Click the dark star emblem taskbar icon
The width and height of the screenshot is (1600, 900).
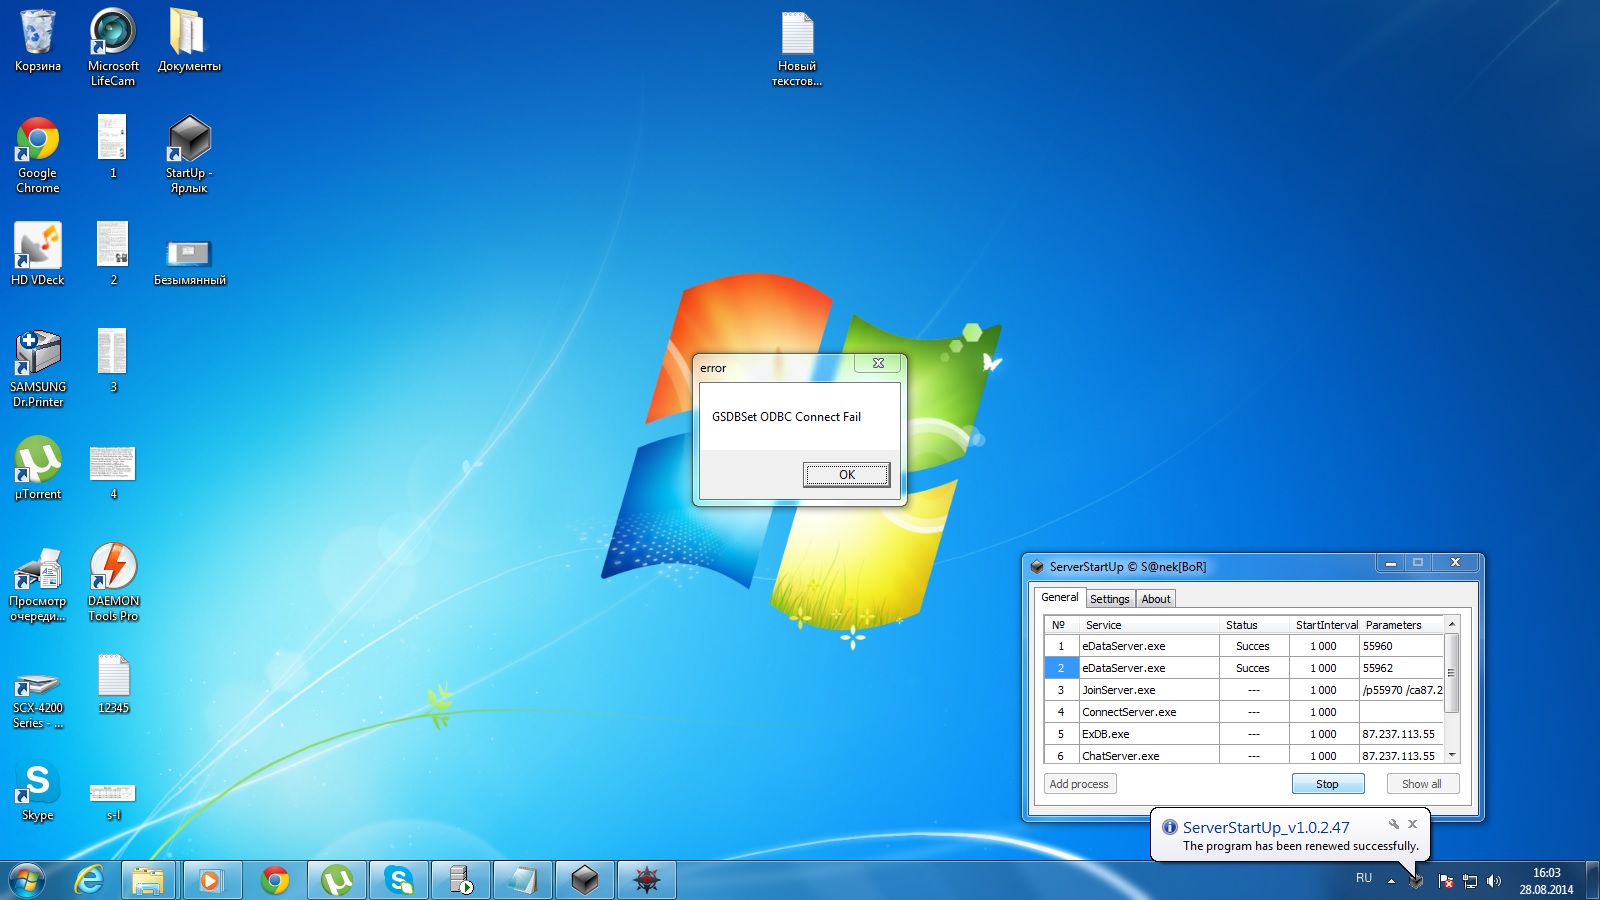(647, 880)
